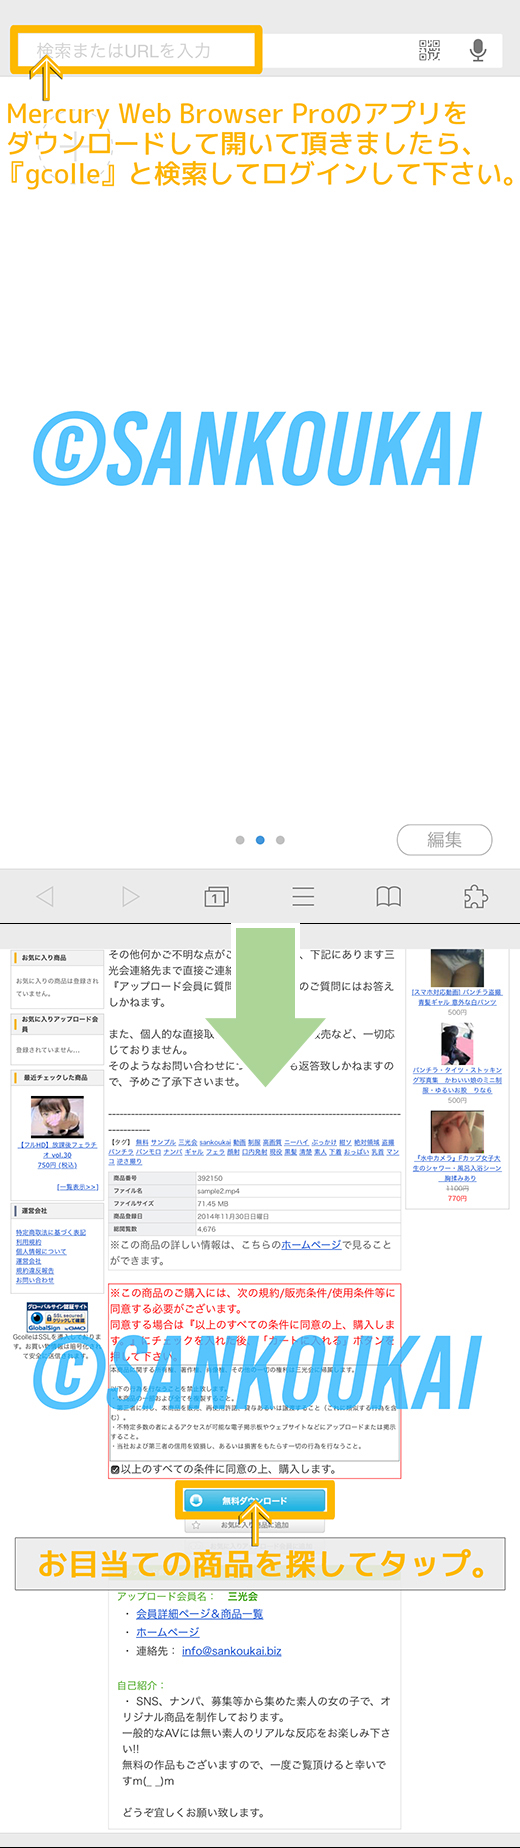Open the tabs overview icon
520x1848 pixels.
[x=216, y=896]
